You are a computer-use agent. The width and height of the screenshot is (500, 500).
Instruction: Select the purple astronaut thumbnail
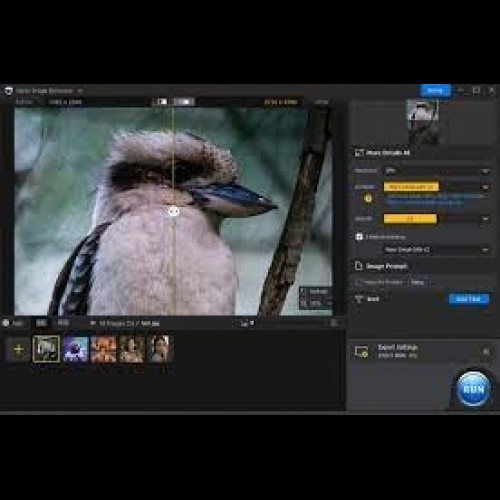coord(75,349)
